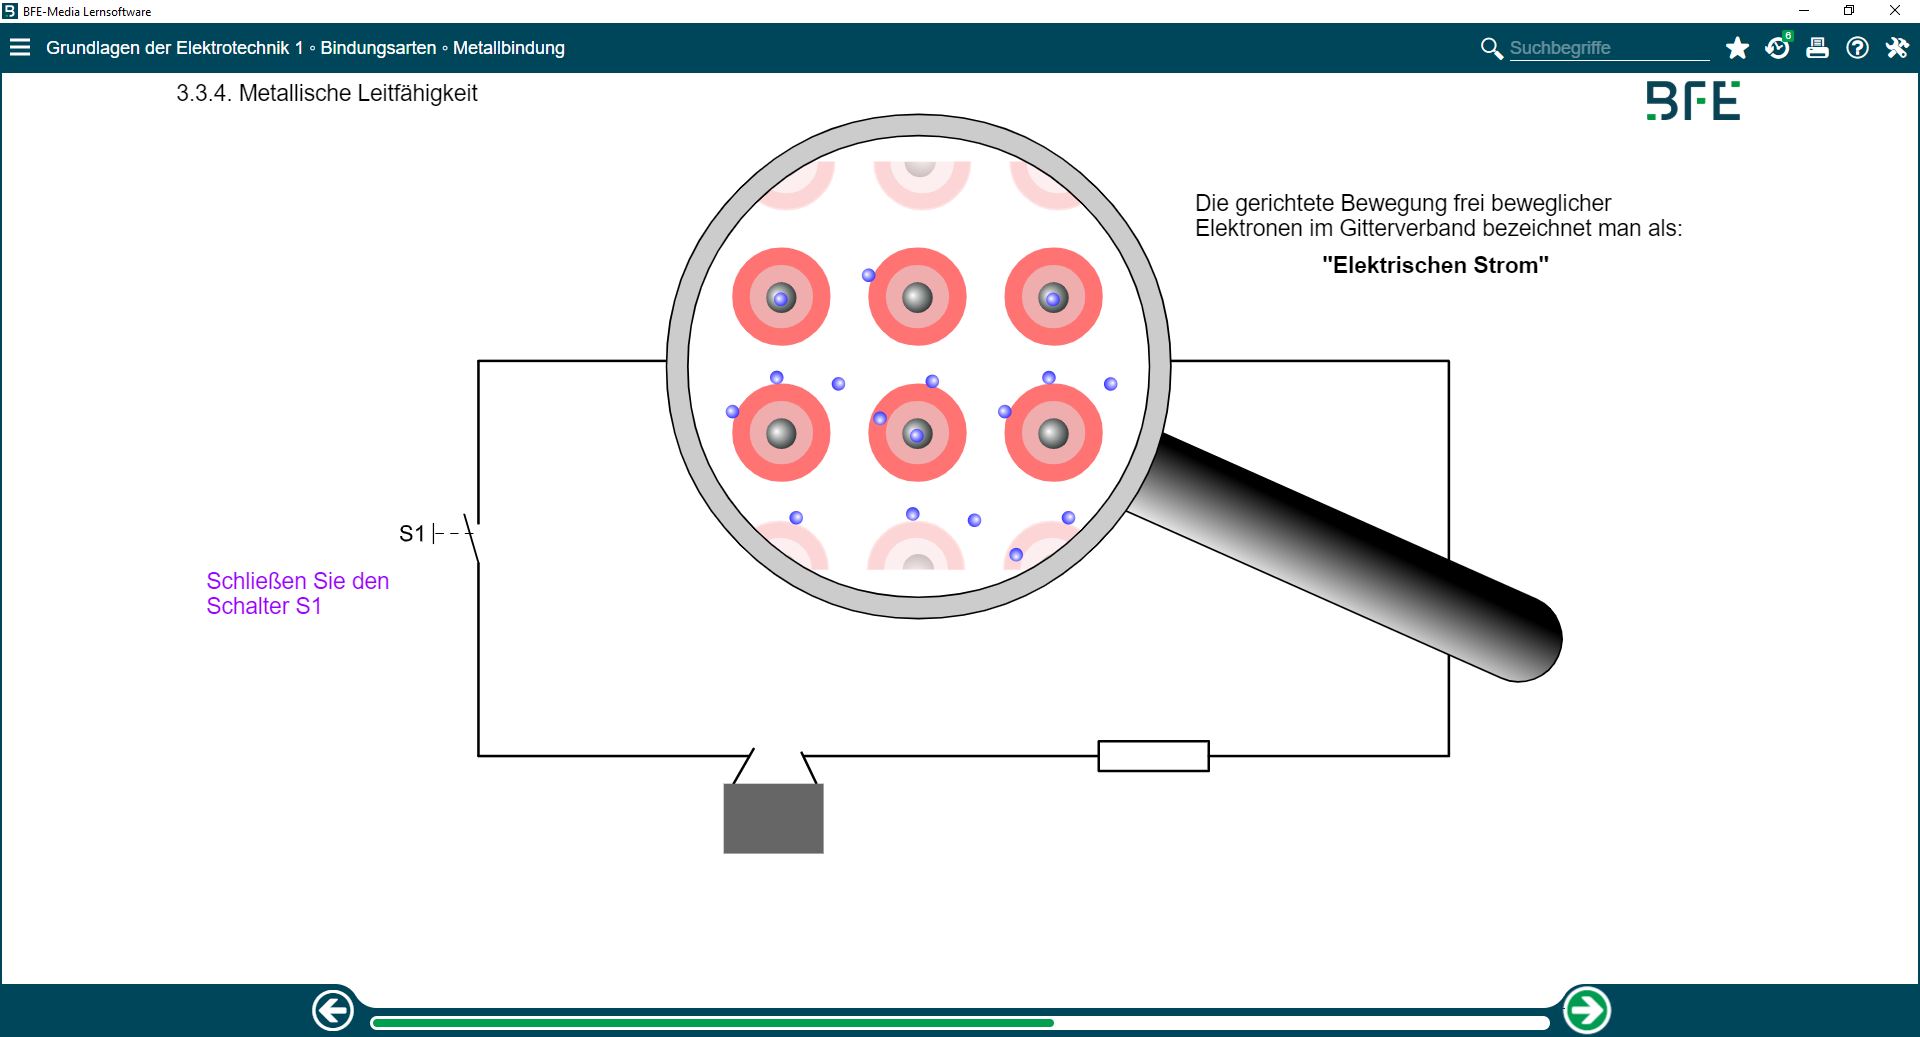Close the switch S1 in the circuit
The width and height of the screenshot is (1920, 1037).
pos(471,535)
